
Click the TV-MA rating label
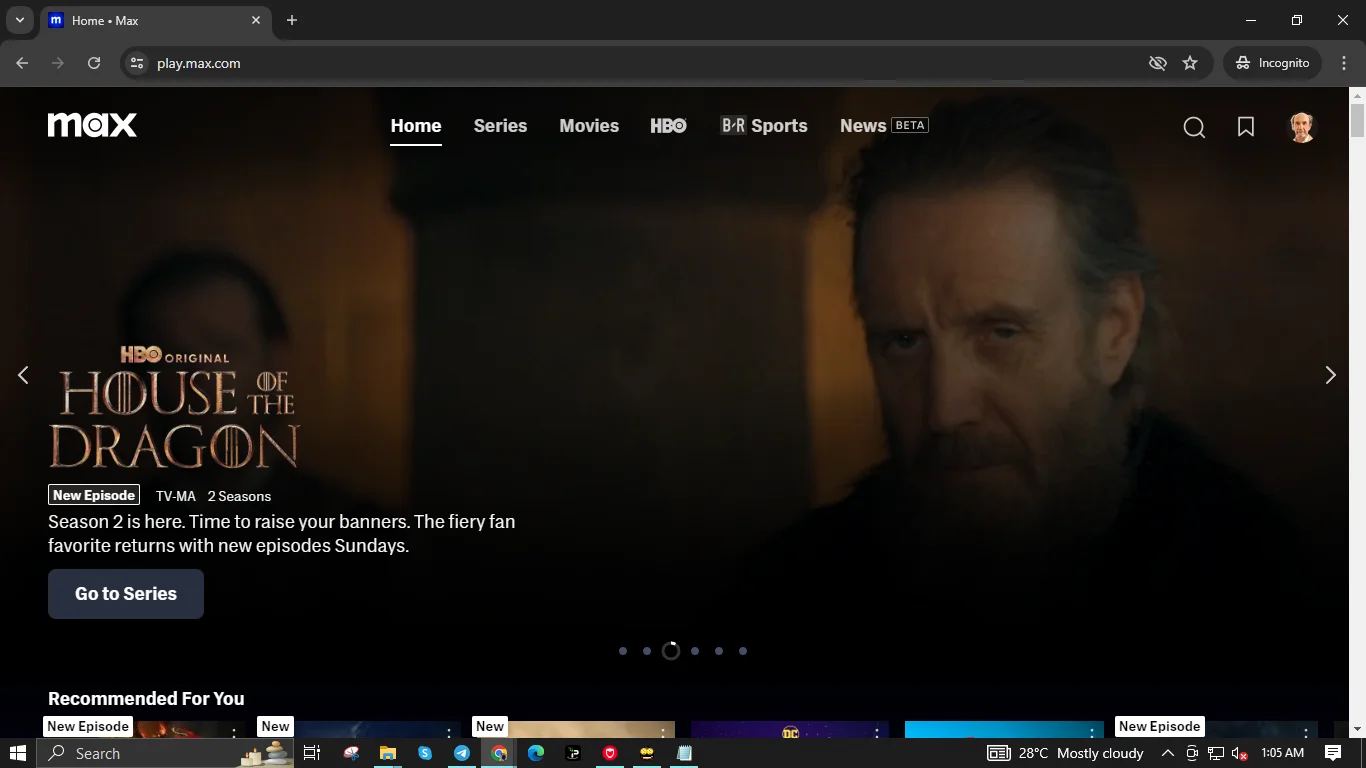tap(176, 496)
